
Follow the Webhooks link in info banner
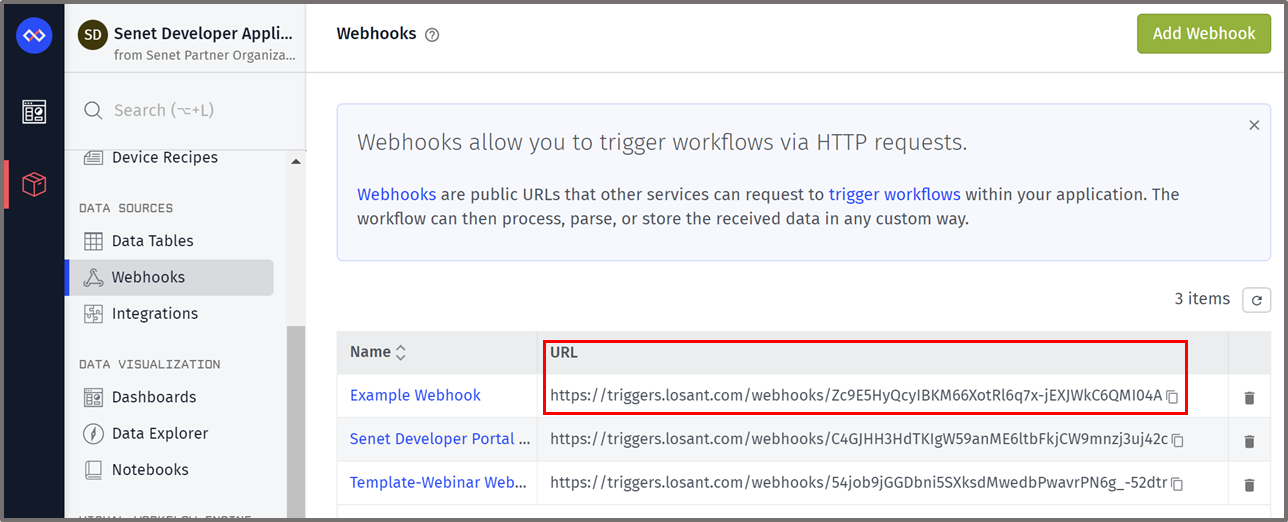click(396, 195)
